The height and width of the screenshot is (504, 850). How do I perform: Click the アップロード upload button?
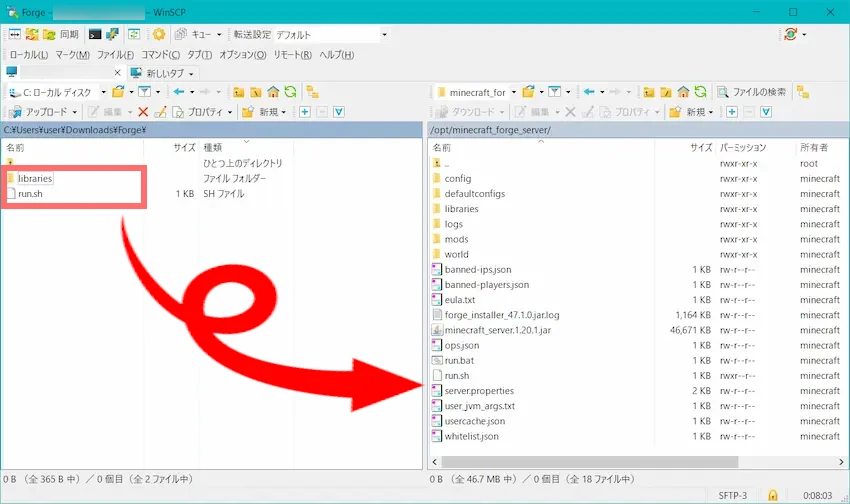point(39,112)
